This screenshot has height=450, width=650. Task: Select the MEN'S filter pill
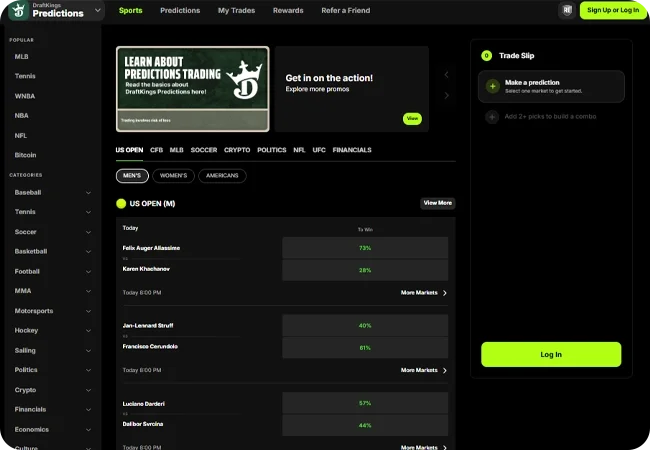click(132, 176)
